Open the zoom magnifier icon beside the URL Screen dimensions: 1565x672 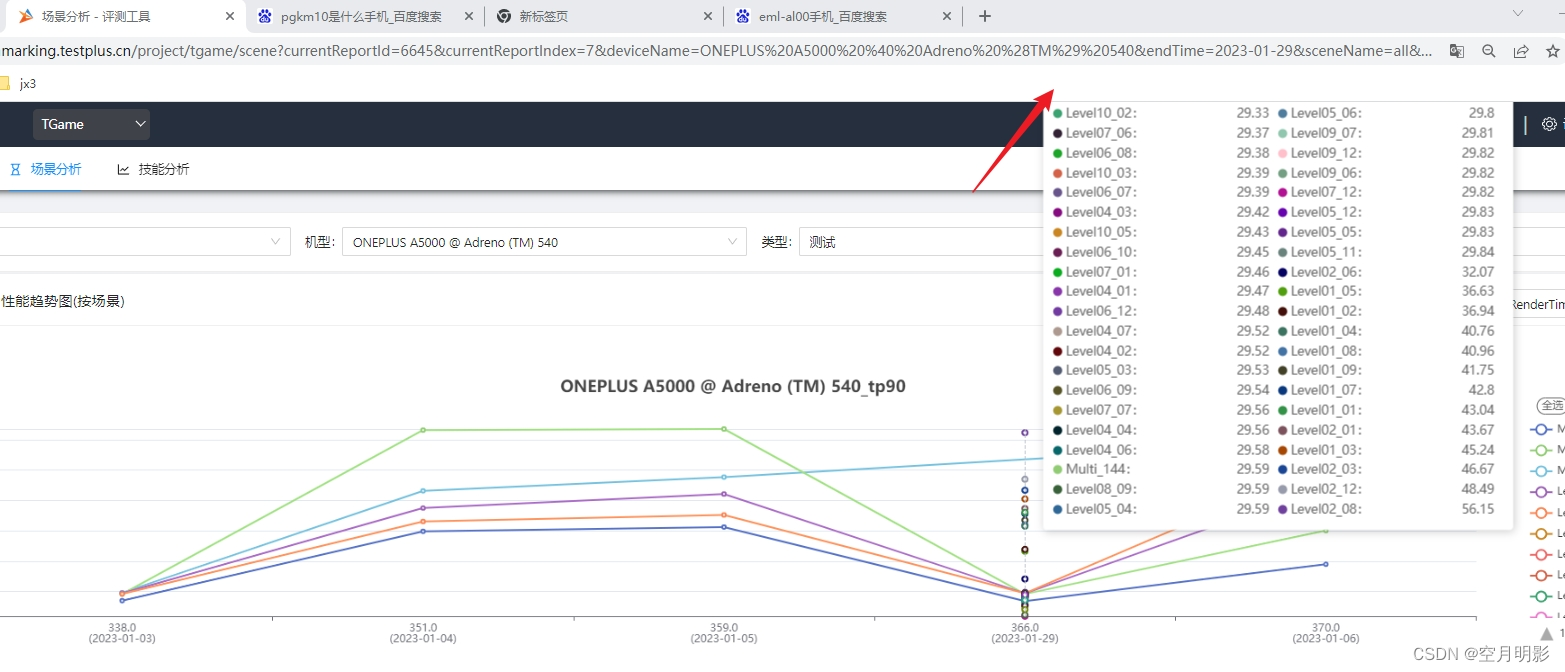[x=1489, y=51]
